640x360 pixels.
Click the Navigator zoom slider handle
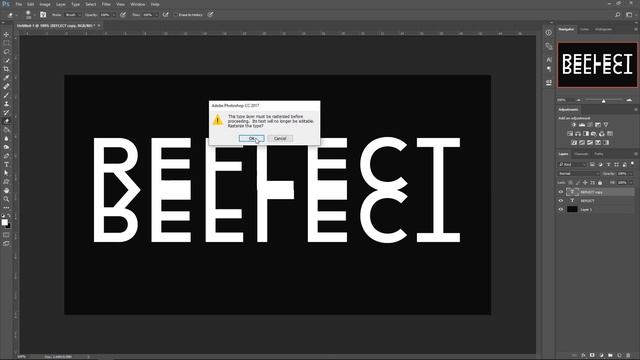pyautogui.click(x=604, y=100)
